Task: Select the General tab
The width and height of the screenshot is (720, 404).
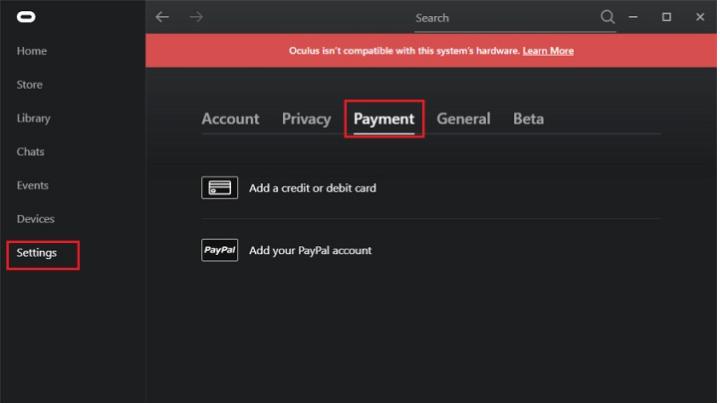Action: click(x=463, y=119)
